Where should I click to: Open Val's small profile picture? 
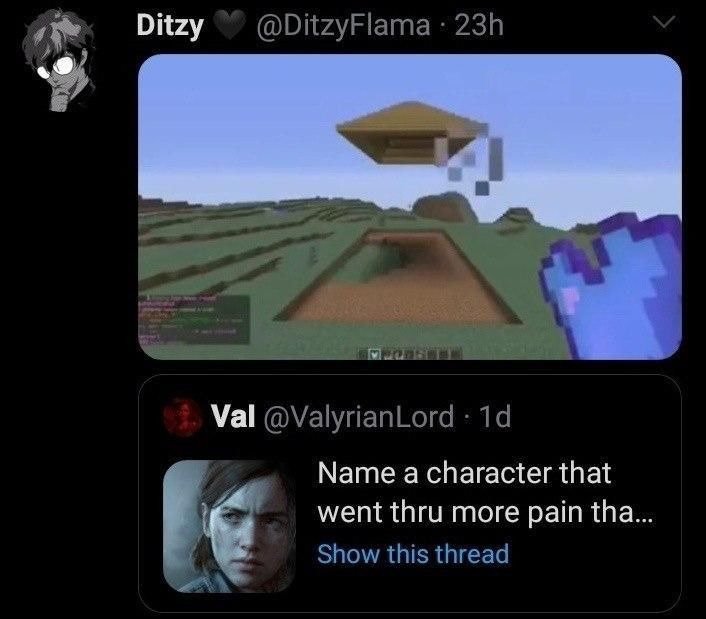186,416
